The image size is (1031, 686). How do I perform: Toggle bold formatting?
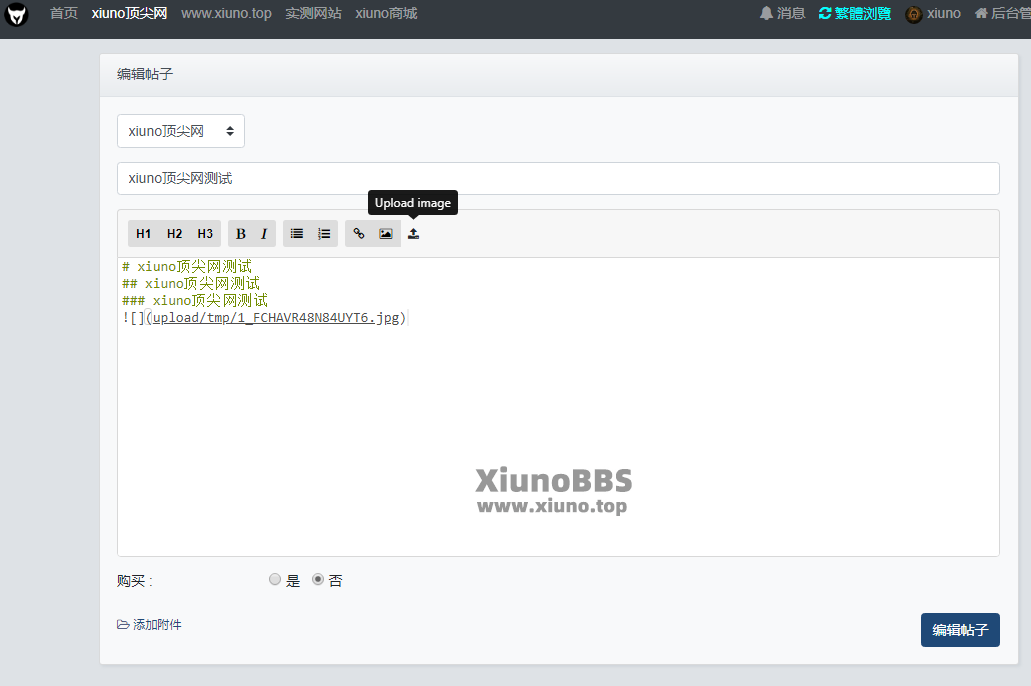pyautogui.click(x=241, y=233)
